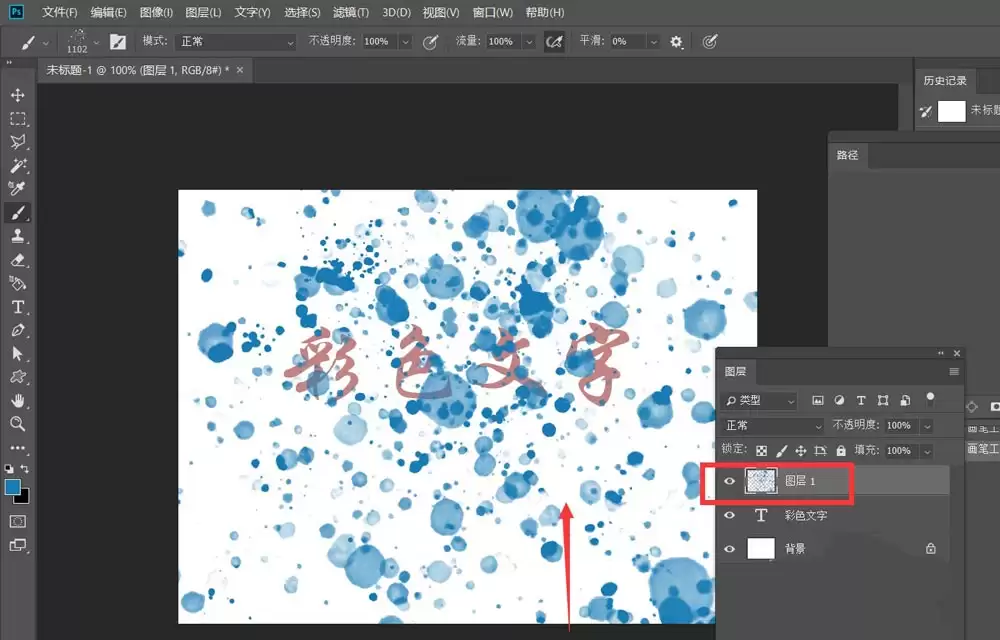Image resolution: width=1000 pixels, height=640 pixels.
Task: Hide the 图层 1 layer
Action: pos(730,481)
